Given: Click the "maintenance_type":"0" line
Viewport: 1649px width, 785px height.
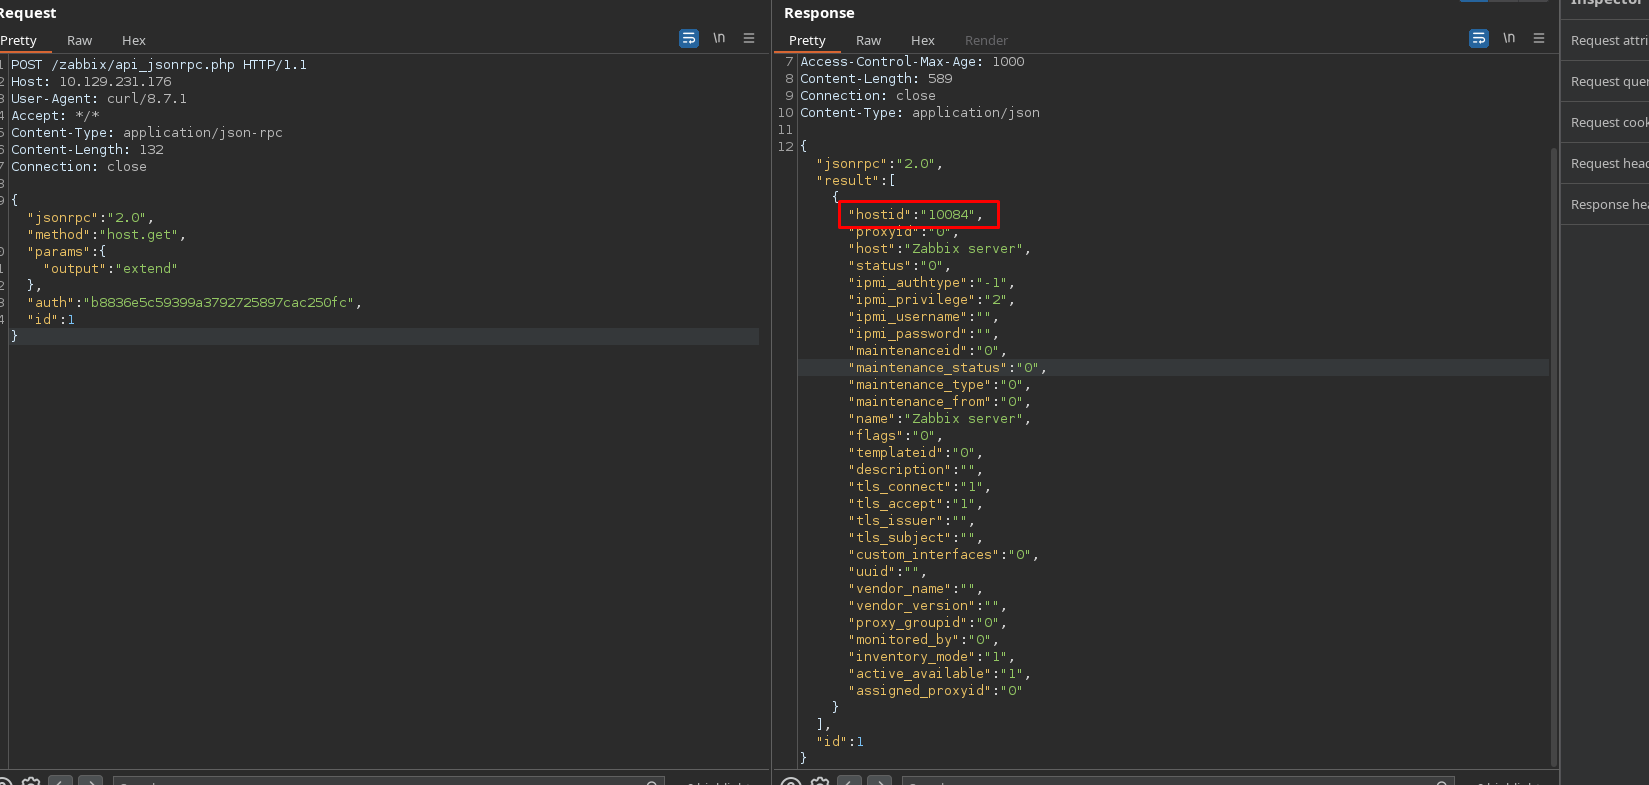Looking at the screenshot, I should point(939,384).
